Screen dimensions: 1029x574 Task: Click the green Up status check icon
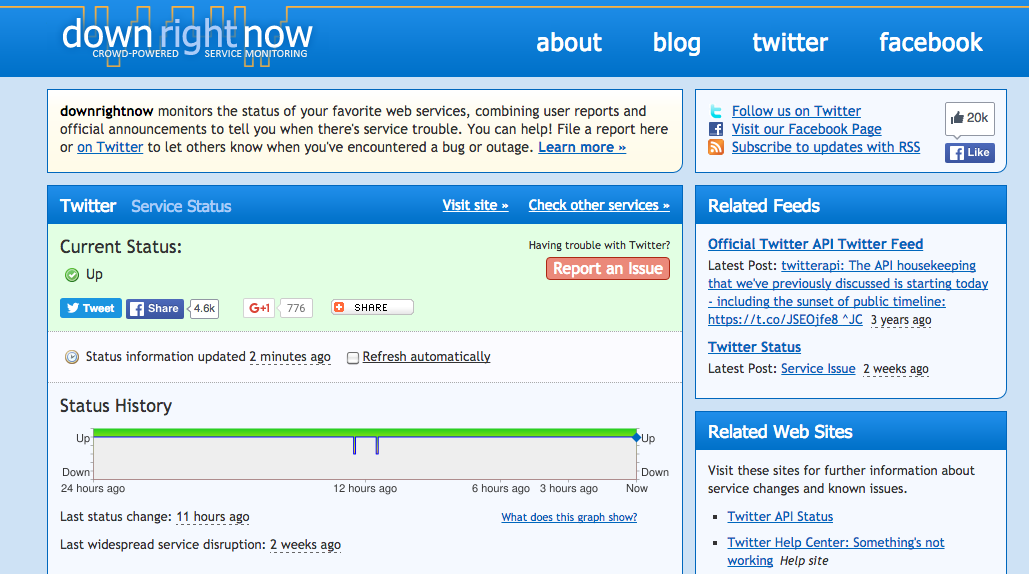(x=72, y=275)
